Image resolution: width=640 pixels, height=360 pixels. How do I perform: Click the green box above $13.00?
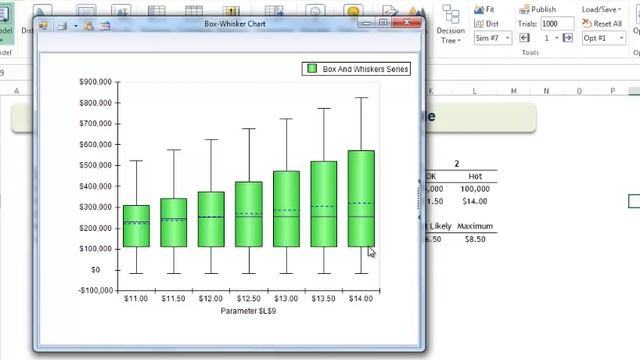[287, 209]
